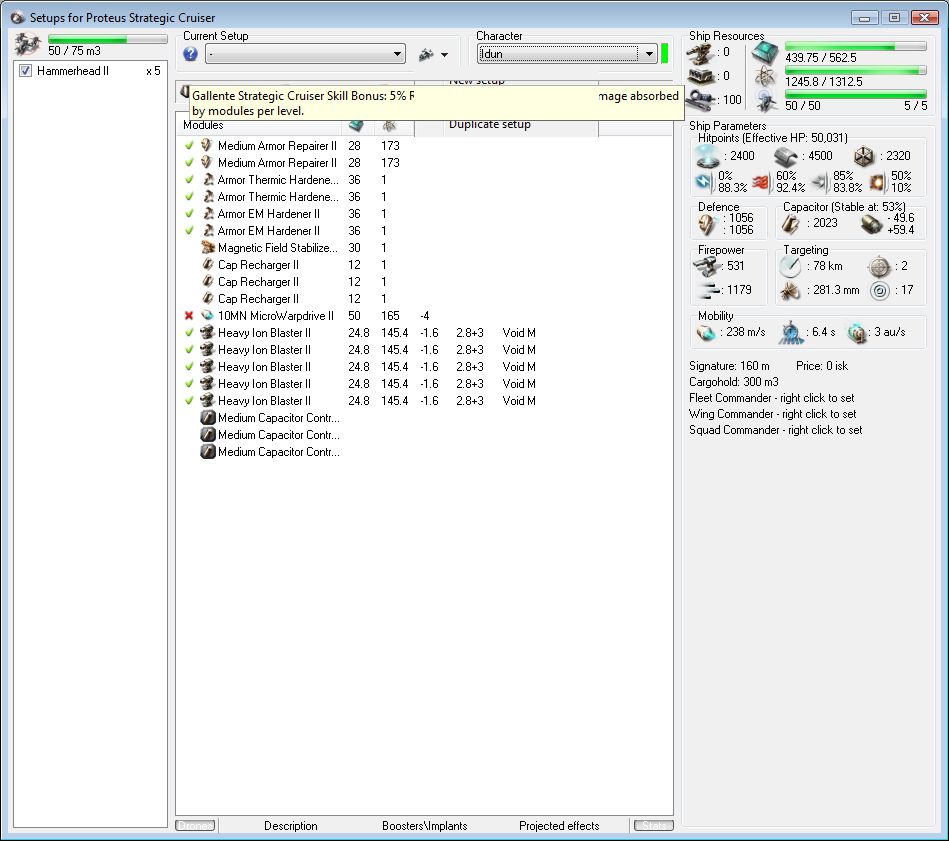Click the green skill indicator beside Character
Viewport: 949px width, 841px height.
[665, 54]
